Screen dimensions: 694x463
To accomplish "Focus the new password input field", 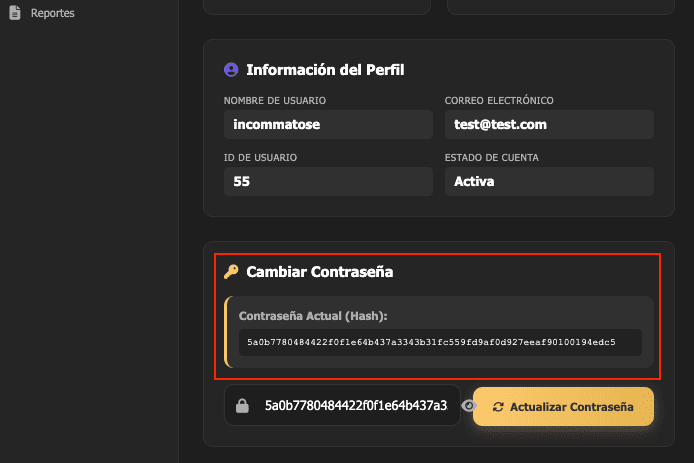I will pos(355,406).
